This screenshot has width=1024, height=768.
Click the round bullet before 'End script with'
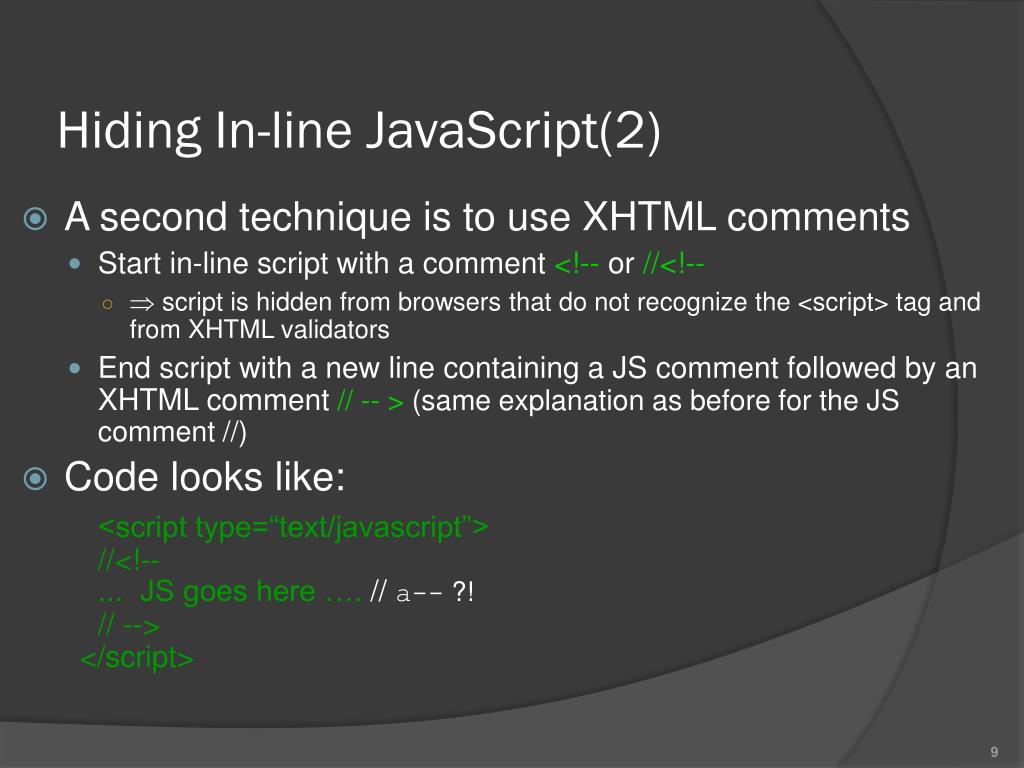(x=75, y=368)
